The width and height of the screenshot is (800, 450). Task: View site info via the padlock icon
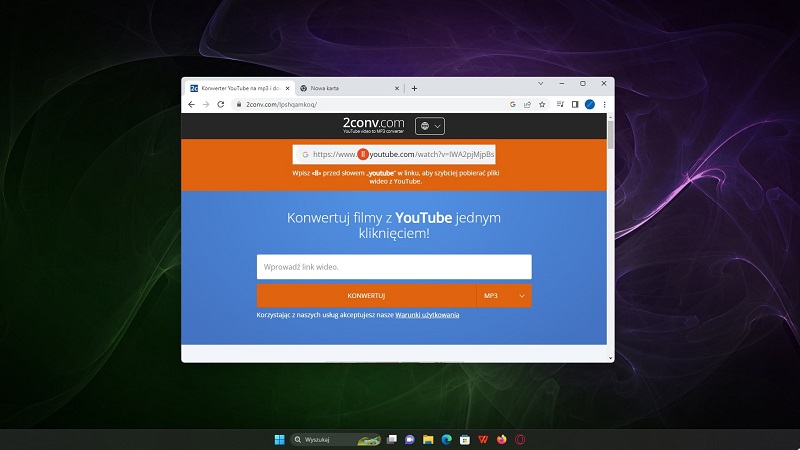(238, 105)
